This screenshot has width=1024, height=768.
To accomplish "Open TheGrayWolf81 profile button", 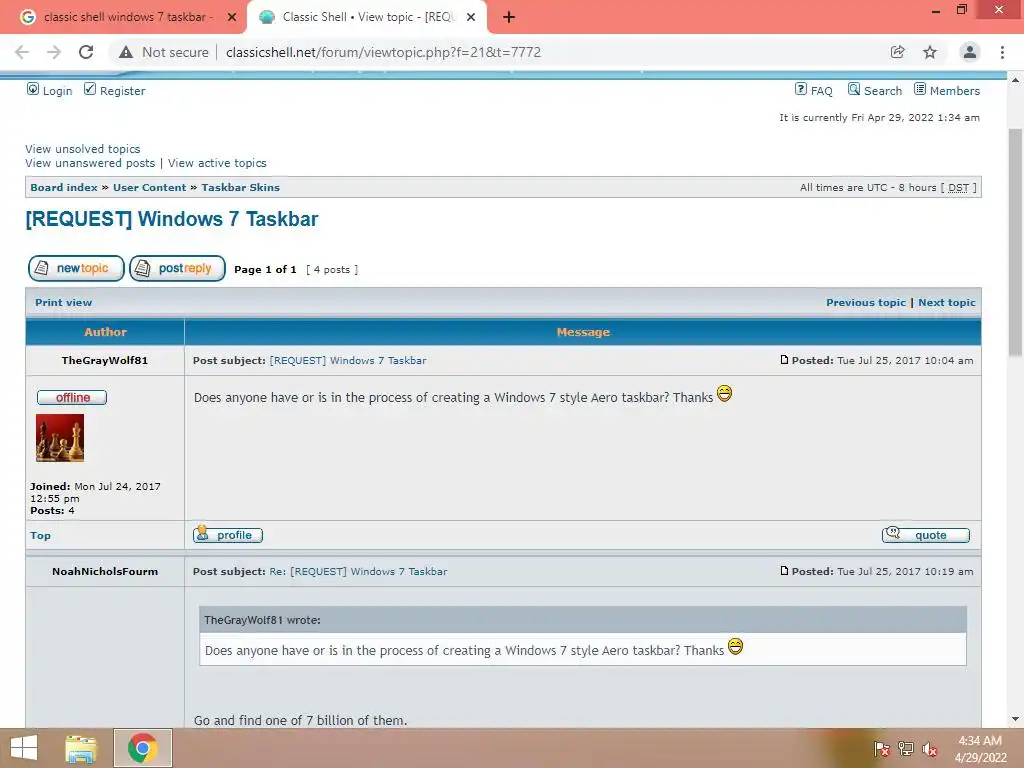I will coord(228,535).
